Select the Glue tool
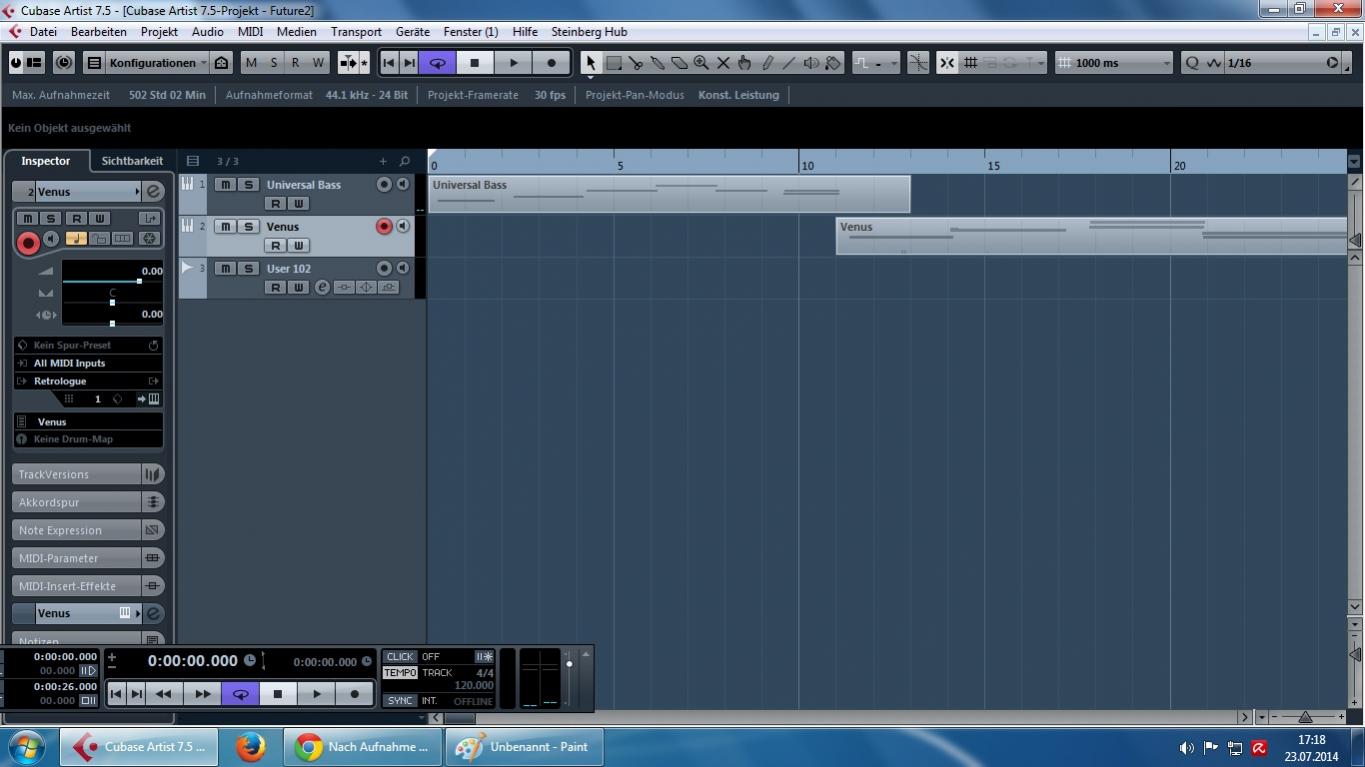The height and width of the screenshot is (767, 1365). (x=658, y=63)
